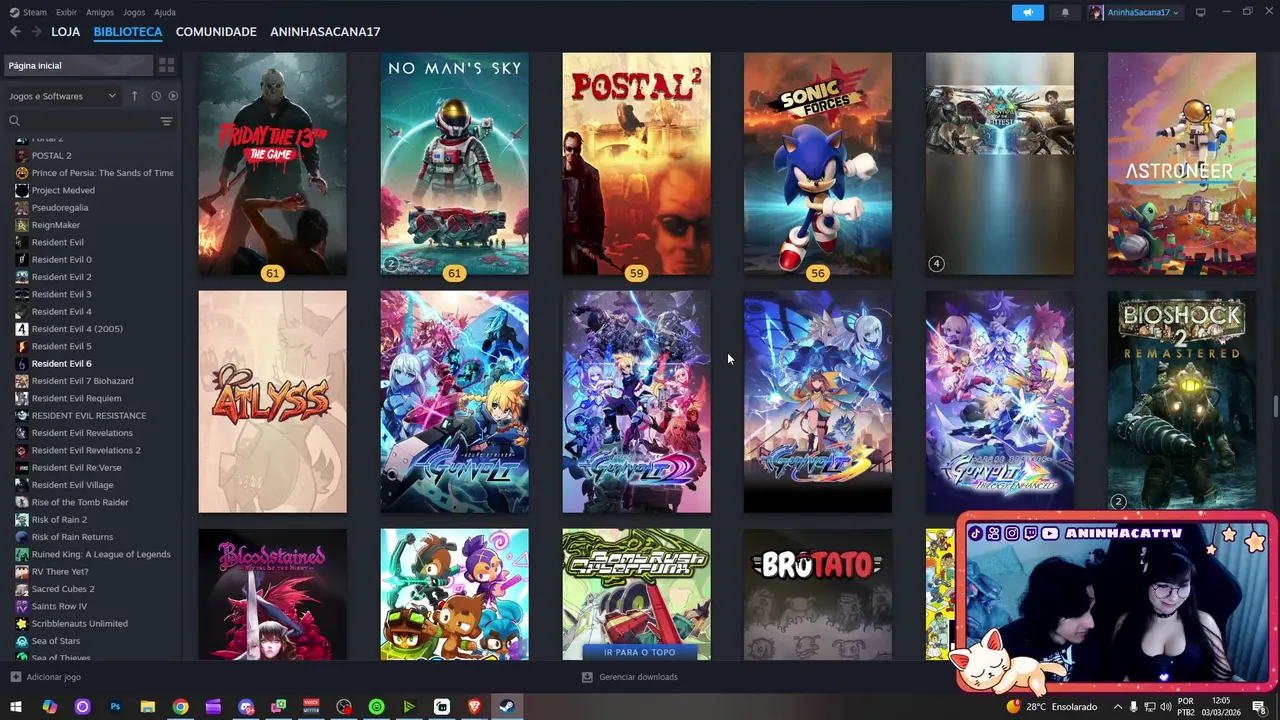Click the recent activity clock icon

(156, 96)
